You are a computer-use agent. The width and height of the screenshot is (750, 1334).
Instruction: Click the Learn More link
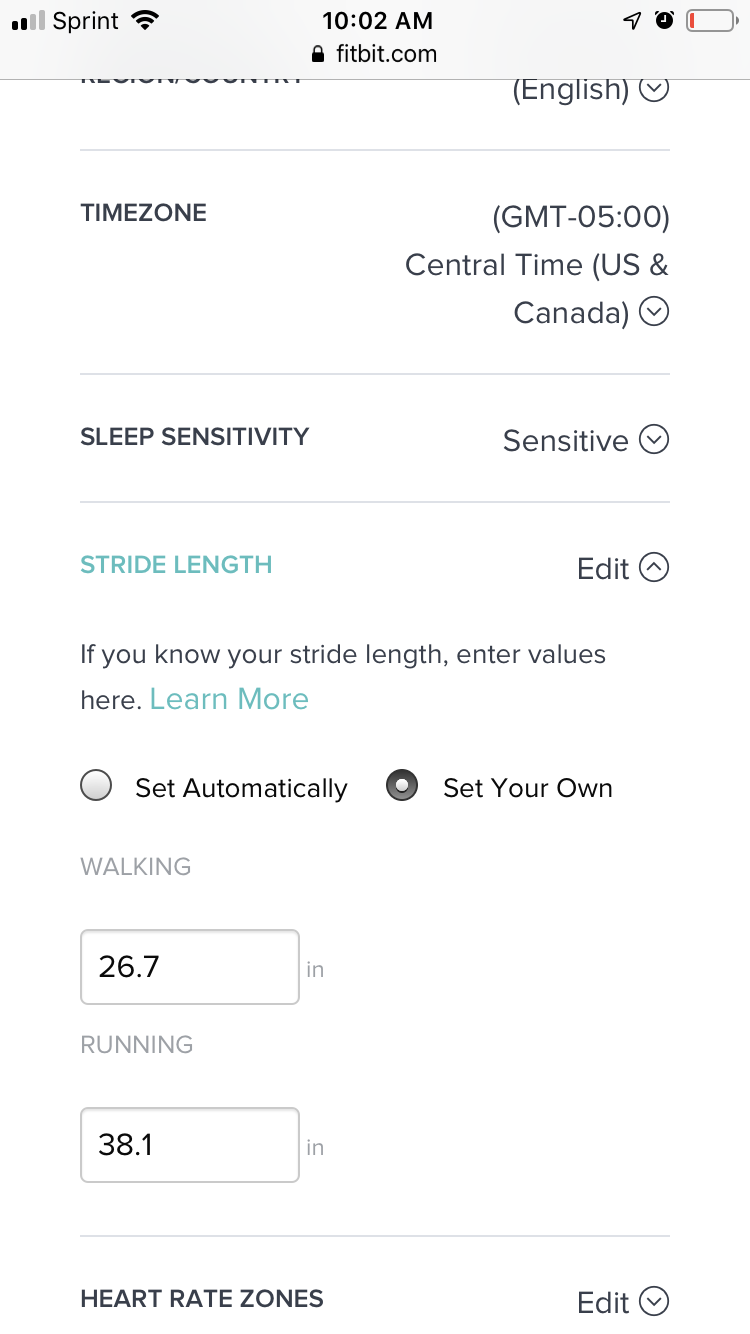tap(229, 699)
